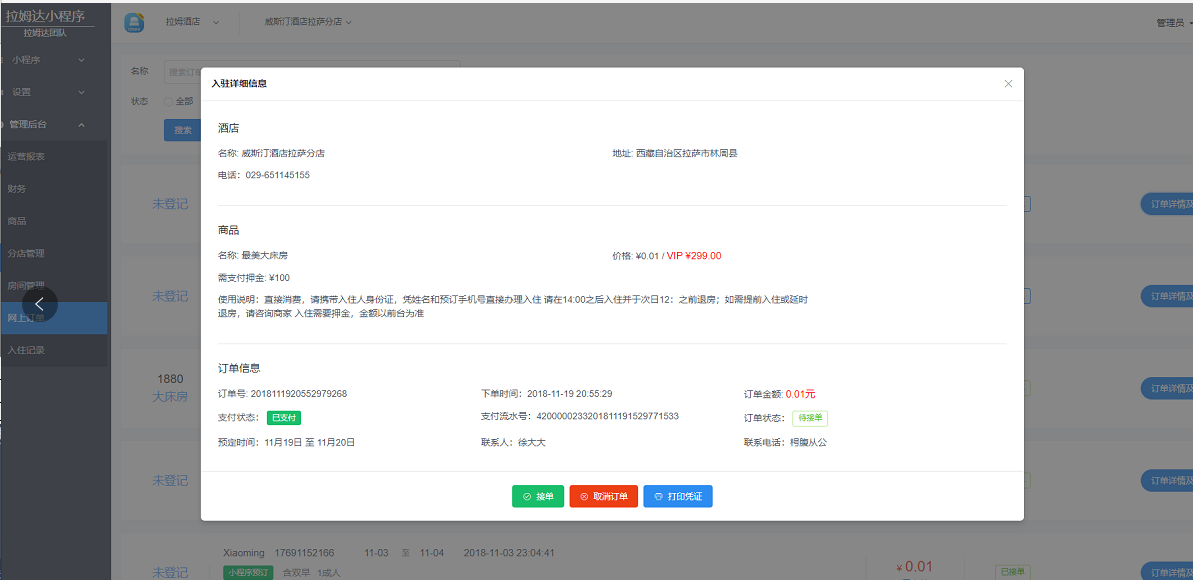The width and height of the screenshot is (1193, 580).
Task: Click the payment serial number 4200000233201811191529771533
Action: pos(607,416)
